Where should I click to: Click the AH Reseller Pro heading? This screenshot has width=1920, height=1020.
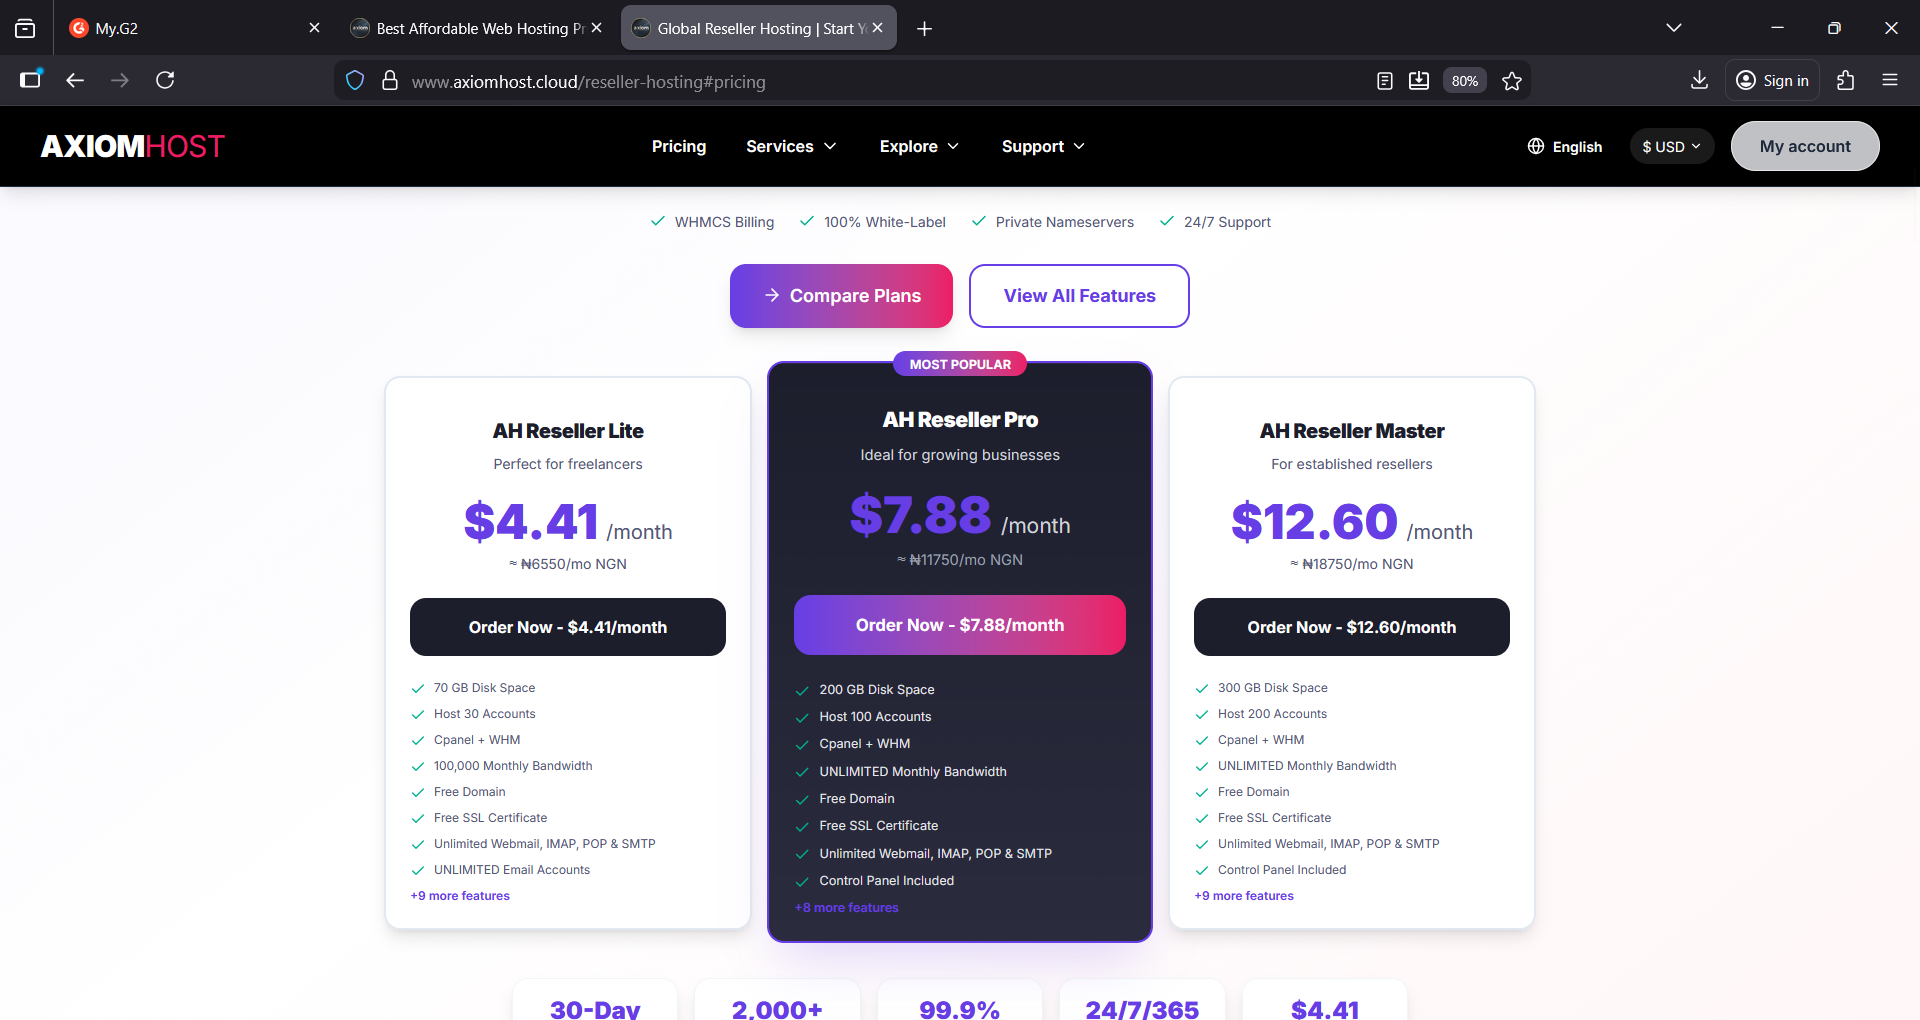[960, 420]
